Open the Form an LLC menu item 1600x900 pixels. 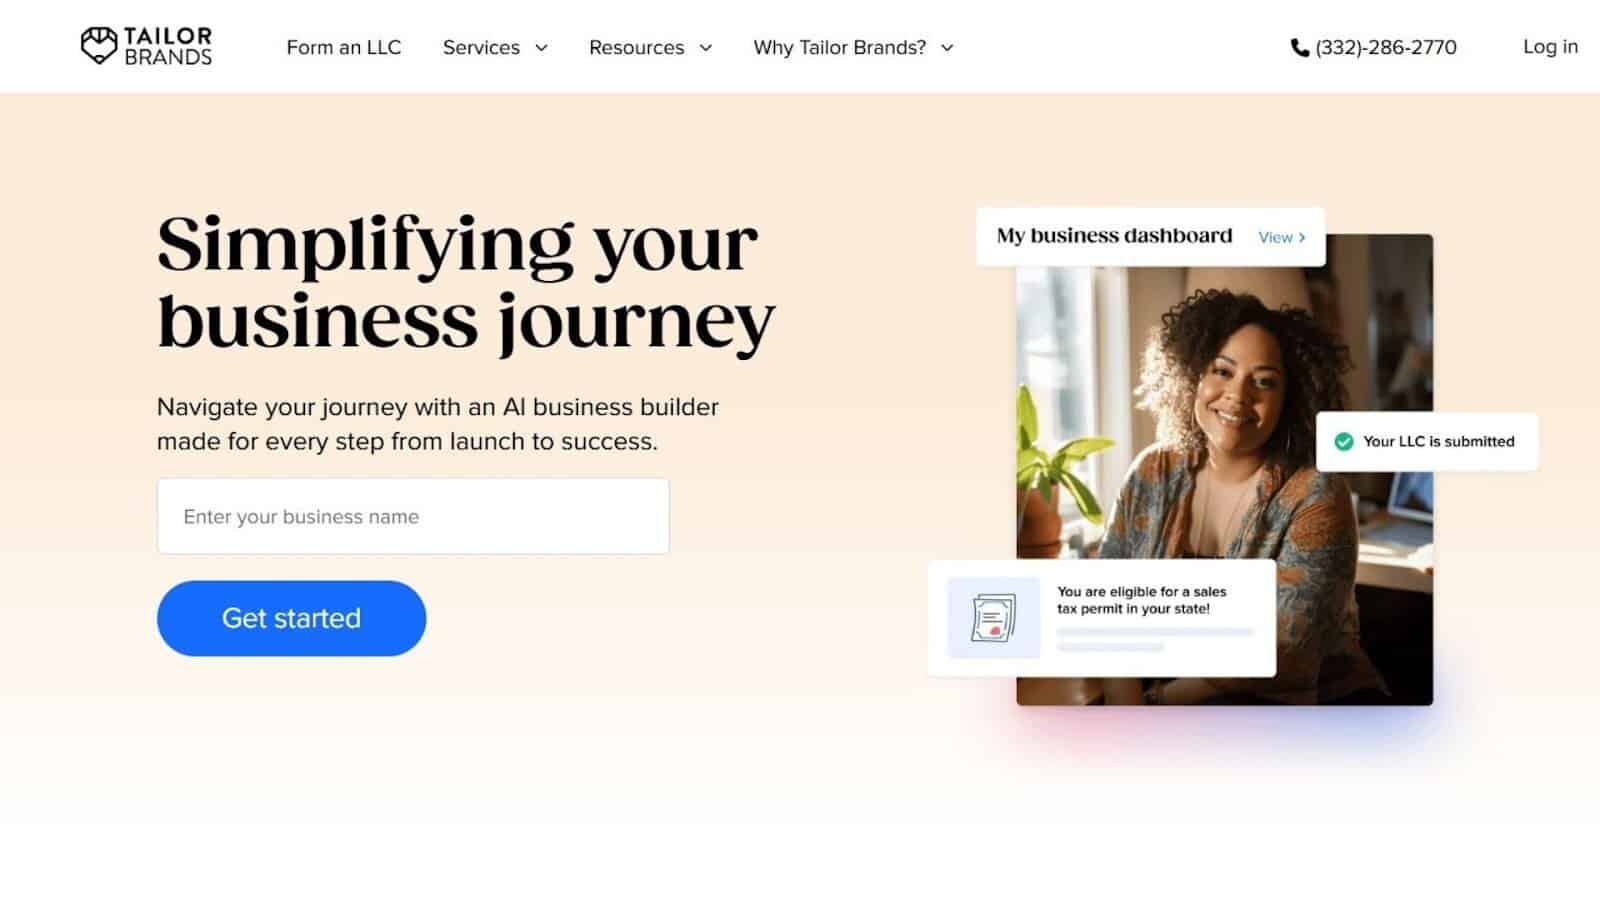coord(343,47)
